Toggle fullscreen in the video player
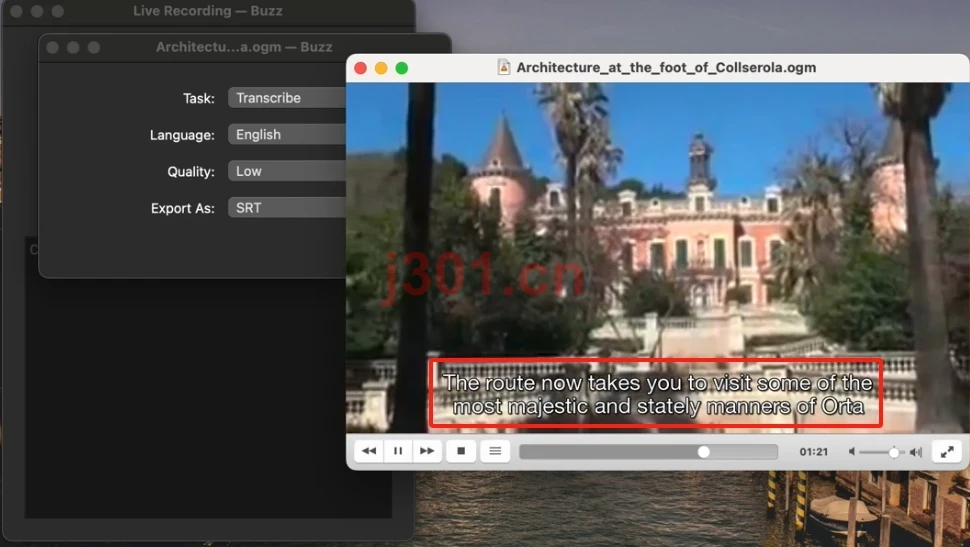 (x=946, y=452)
